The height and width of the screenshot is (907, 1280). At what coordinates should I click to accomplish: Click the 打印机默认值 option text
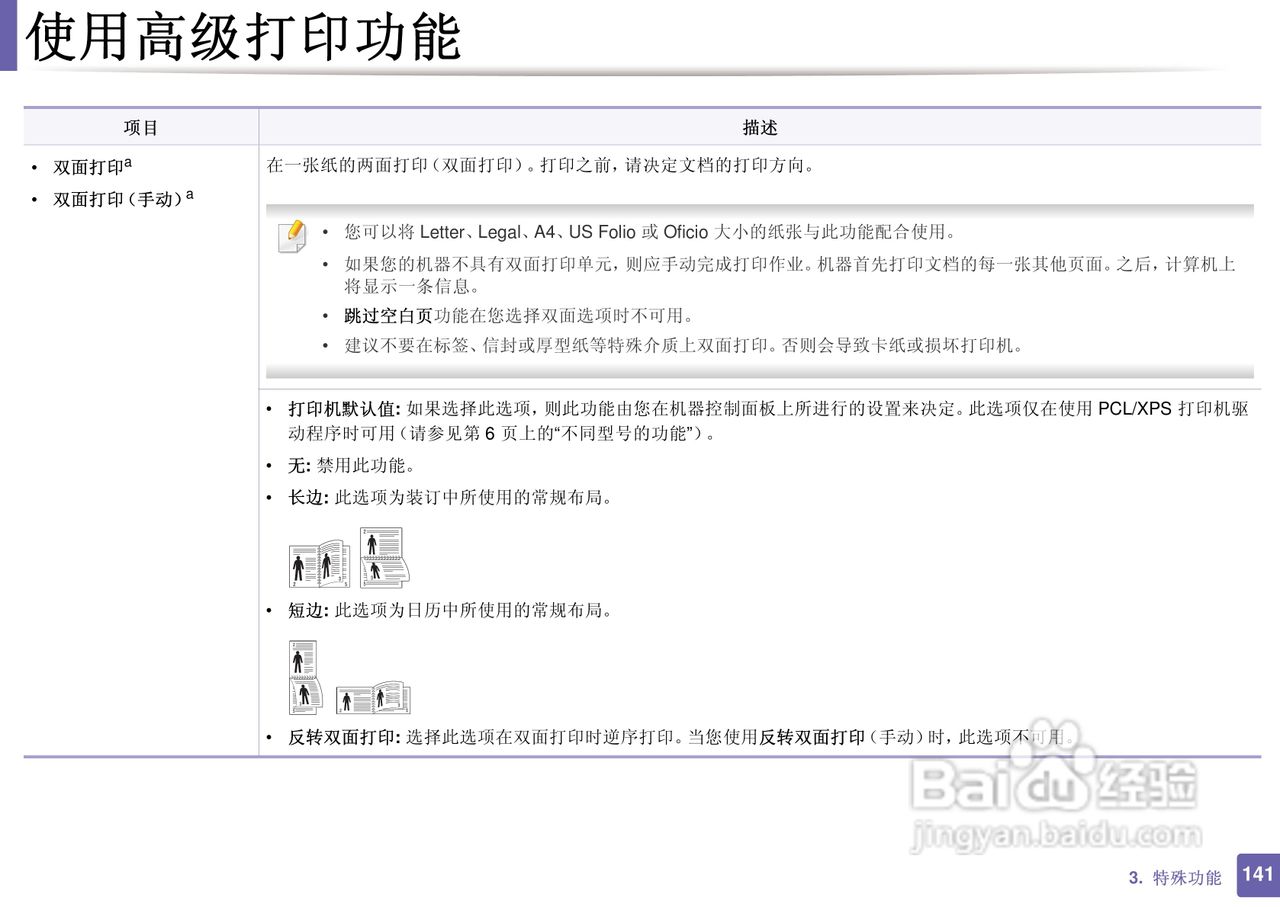click(768, 421)
